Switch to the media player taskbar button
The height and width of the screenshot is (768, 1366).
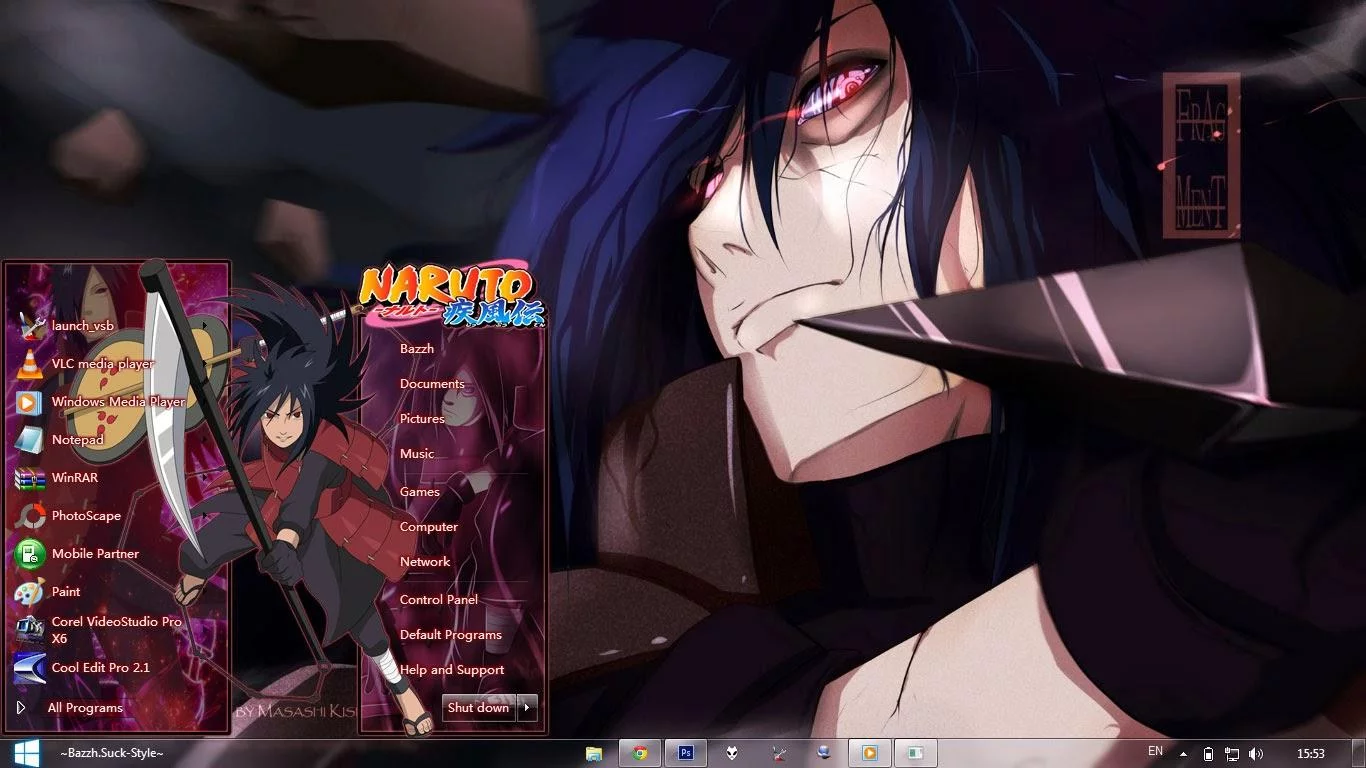click(870, 753)
